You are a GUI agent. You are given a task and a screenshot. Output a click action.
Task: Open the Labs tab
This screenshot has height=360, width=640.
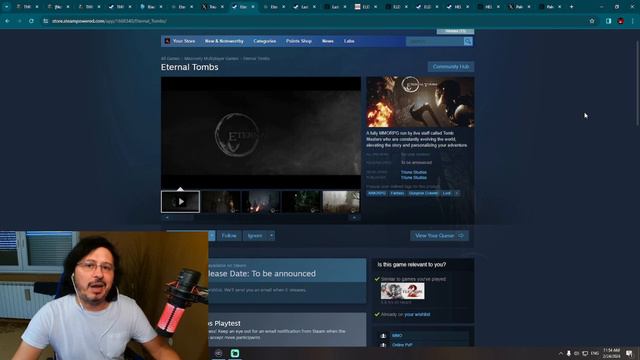click(x=349, y=41)
